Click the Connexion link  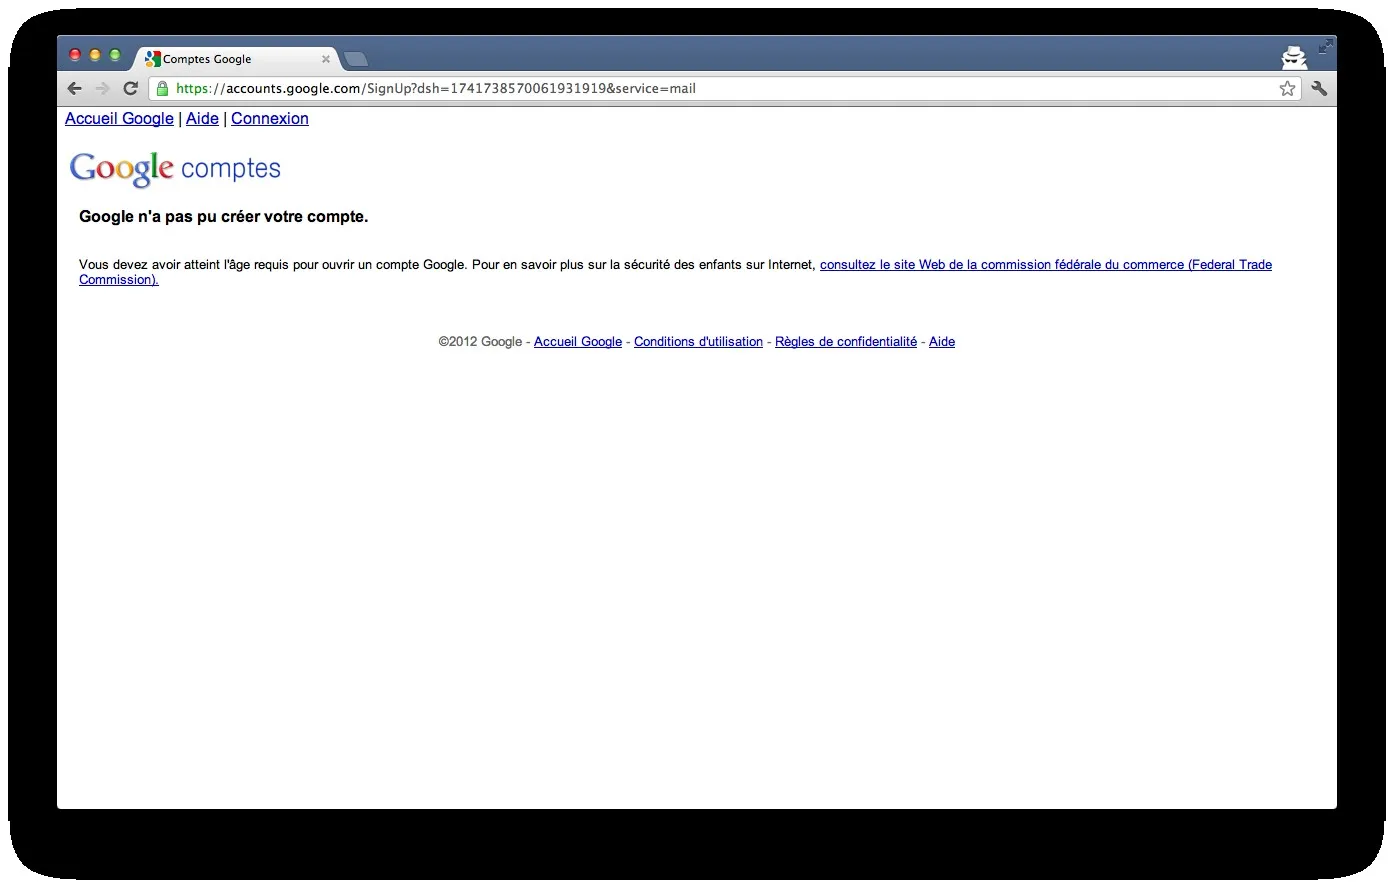pyautogui.click(x=270, y=118)
